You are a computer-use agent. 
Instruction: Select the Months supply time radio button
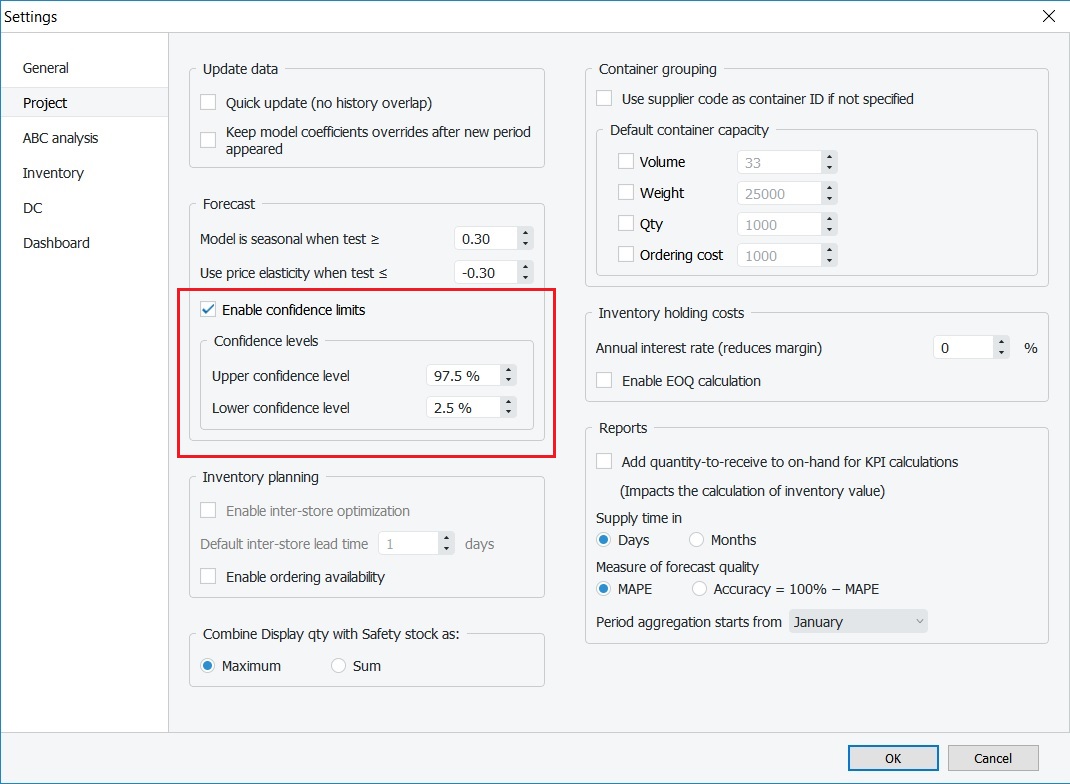click(697, 540)
